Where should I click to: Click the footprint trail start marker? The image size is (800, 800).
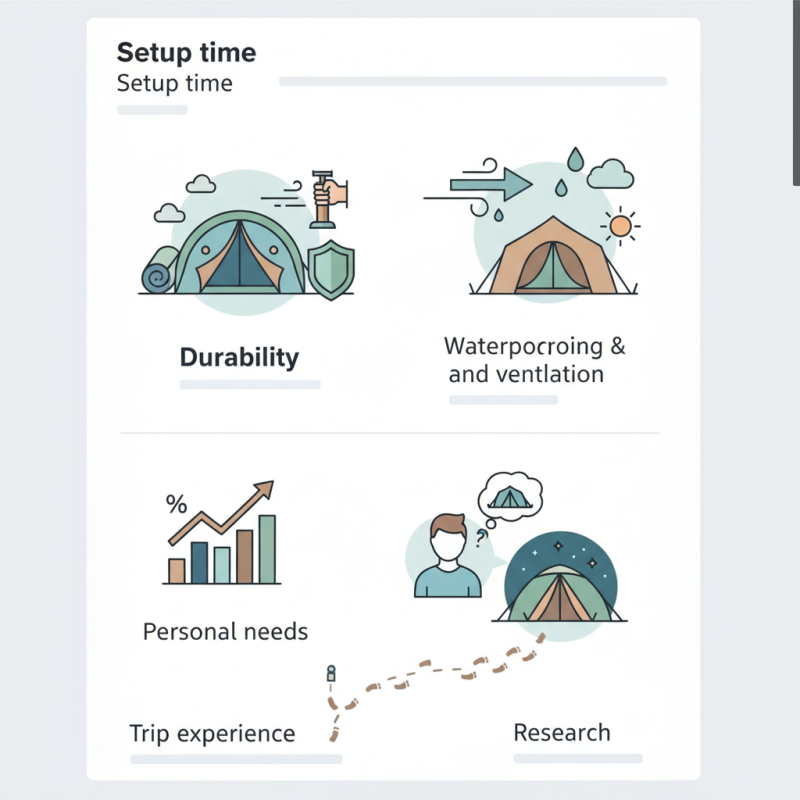click(x=331, y=673)
